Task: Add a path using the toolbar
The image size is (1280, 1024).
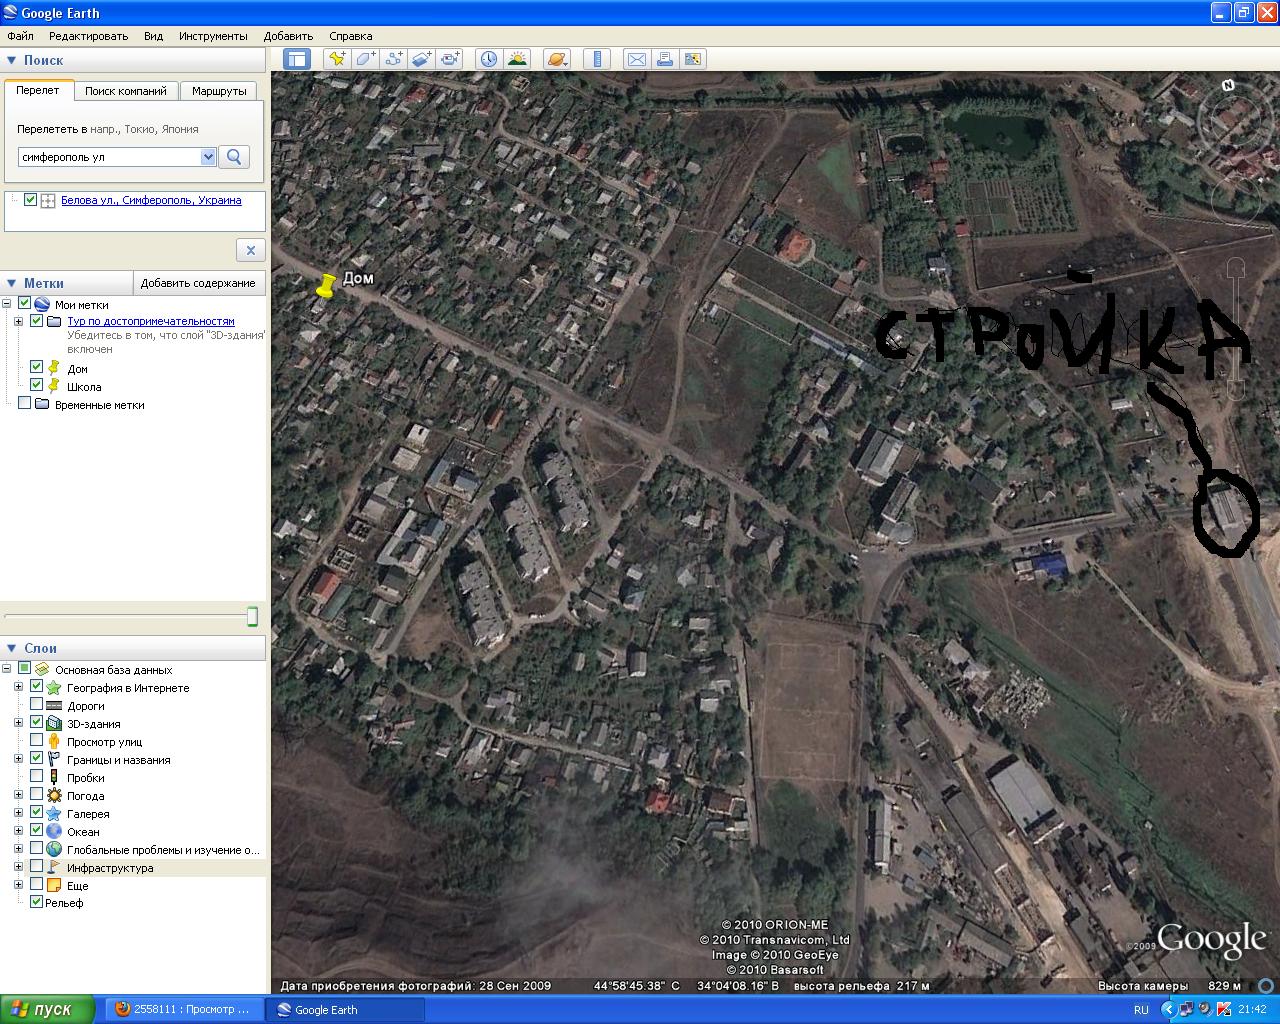Action: (x=393, y=59)
